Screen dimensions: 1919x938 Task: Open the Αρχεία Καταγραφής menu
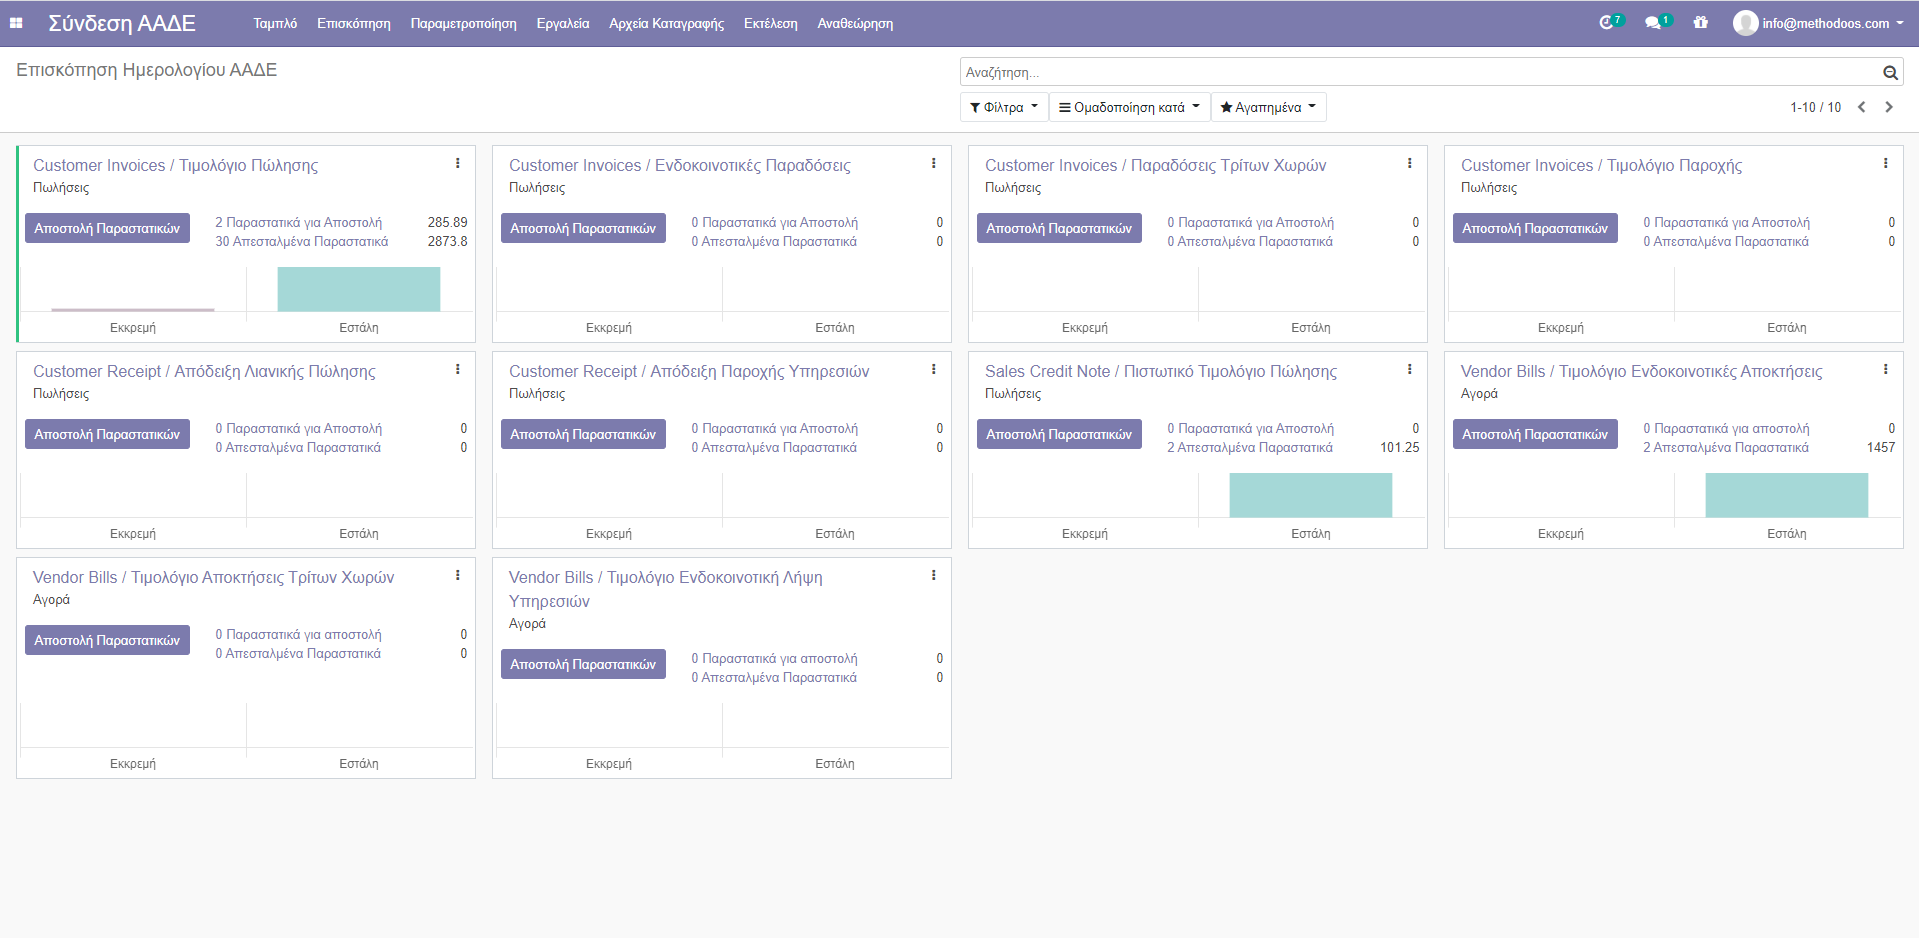coord(666,23)
